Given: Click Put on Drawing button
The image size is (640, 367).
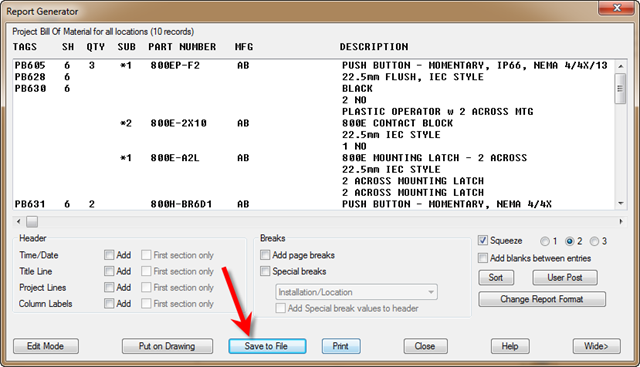Looking at the screenshot, I should coord(167,346).
